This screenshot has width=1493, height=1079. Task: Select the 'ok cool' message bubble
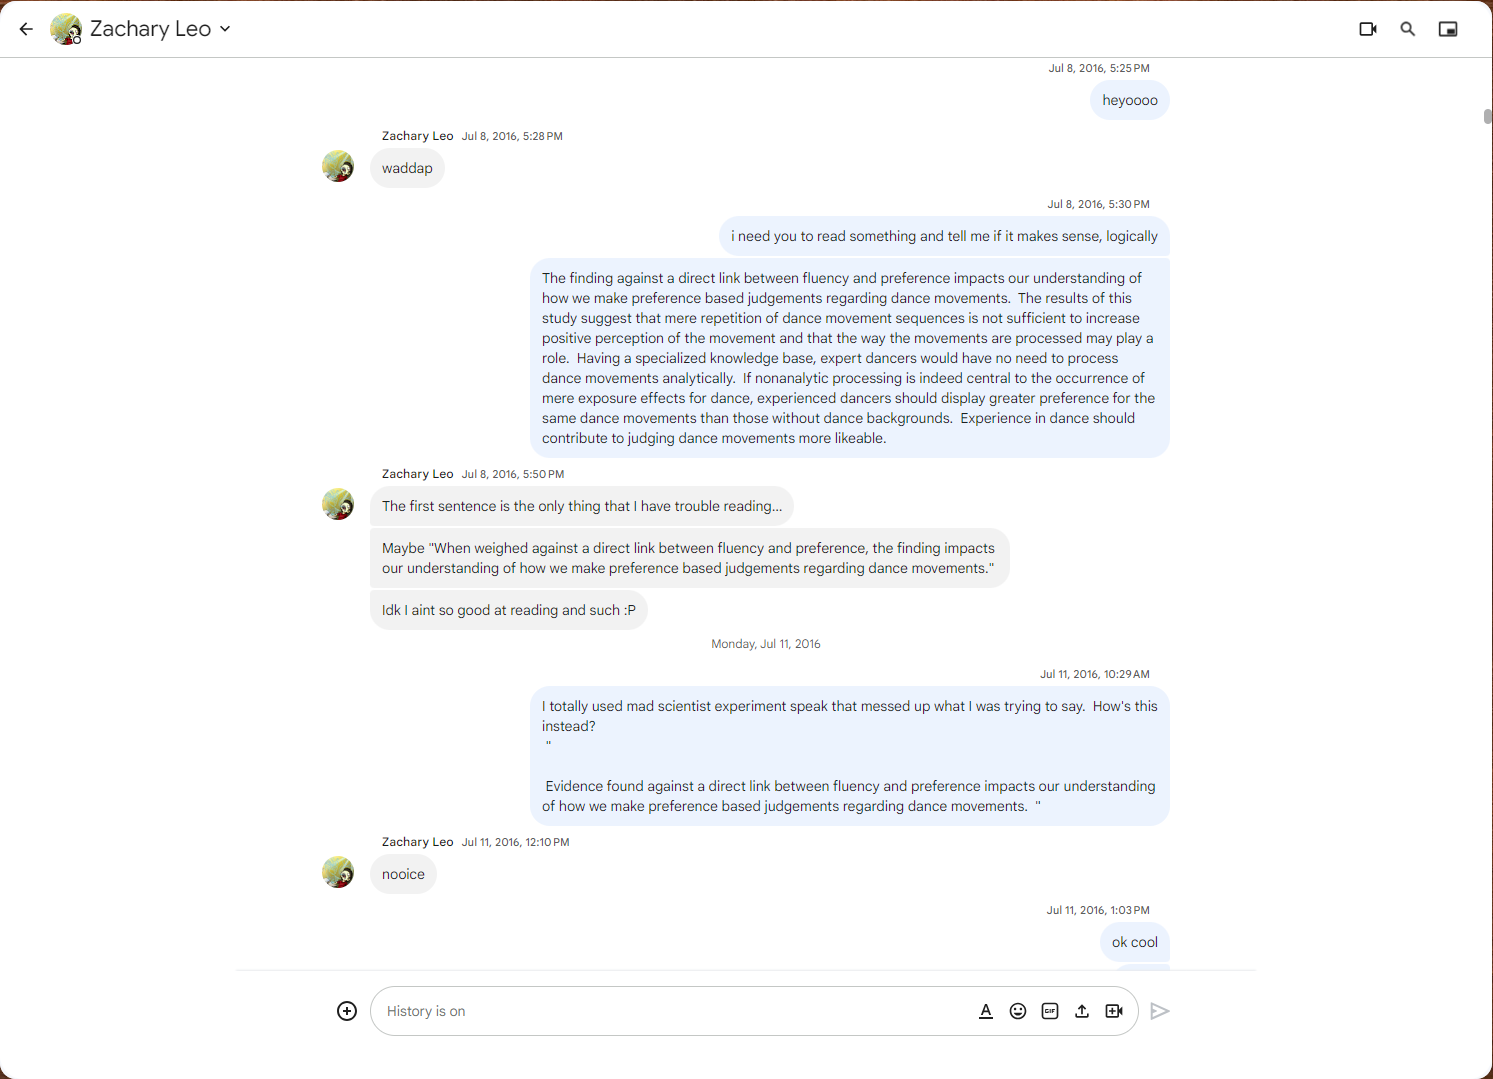[1135, 942]
